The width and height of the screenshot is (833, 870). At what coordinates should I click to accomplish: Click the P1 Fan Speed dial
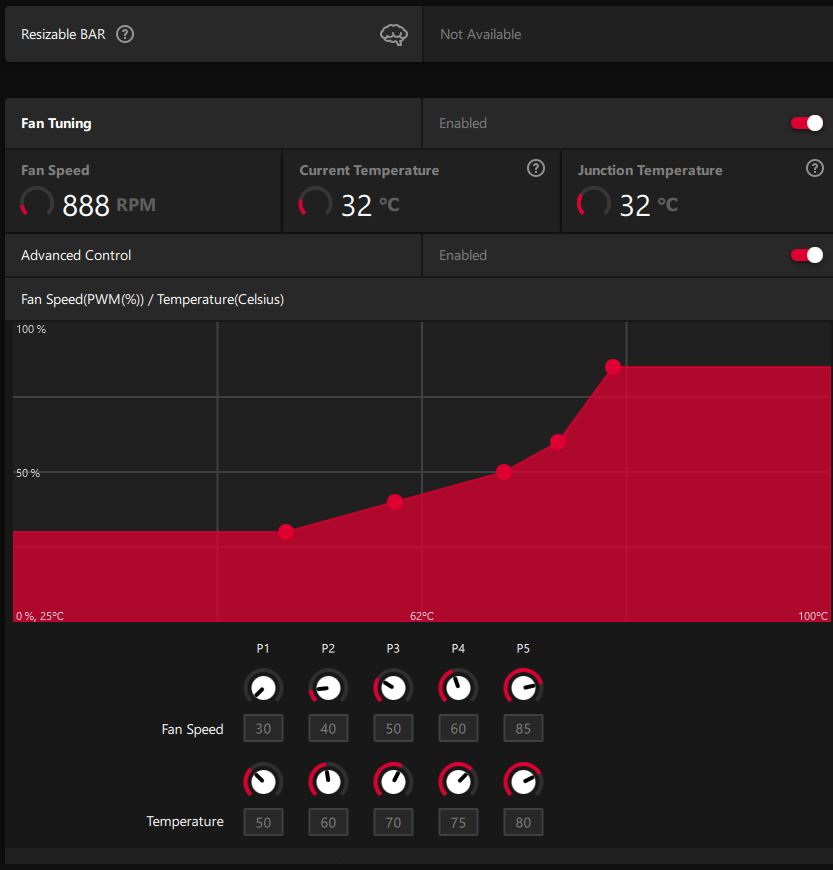pyautogui.click(x=263, y=688)
